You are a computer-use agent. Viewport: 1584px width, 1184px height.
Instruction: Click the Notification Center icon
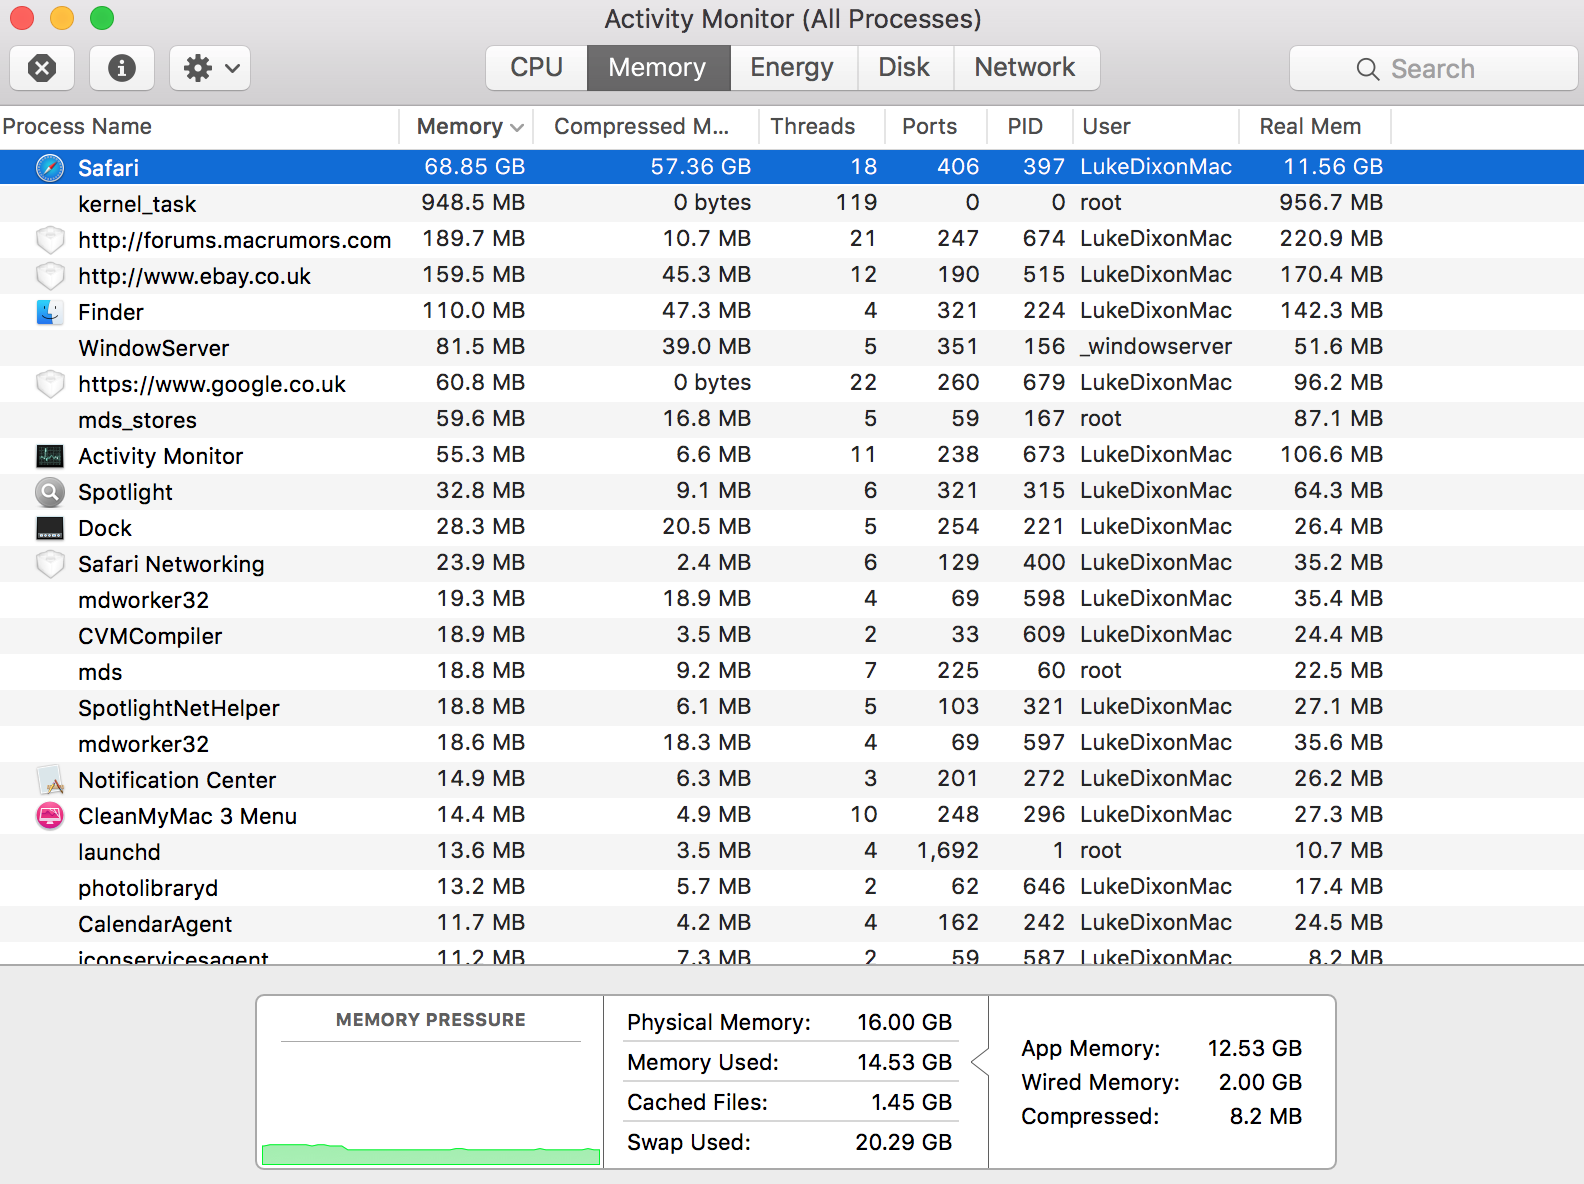[x=50, y=780]
